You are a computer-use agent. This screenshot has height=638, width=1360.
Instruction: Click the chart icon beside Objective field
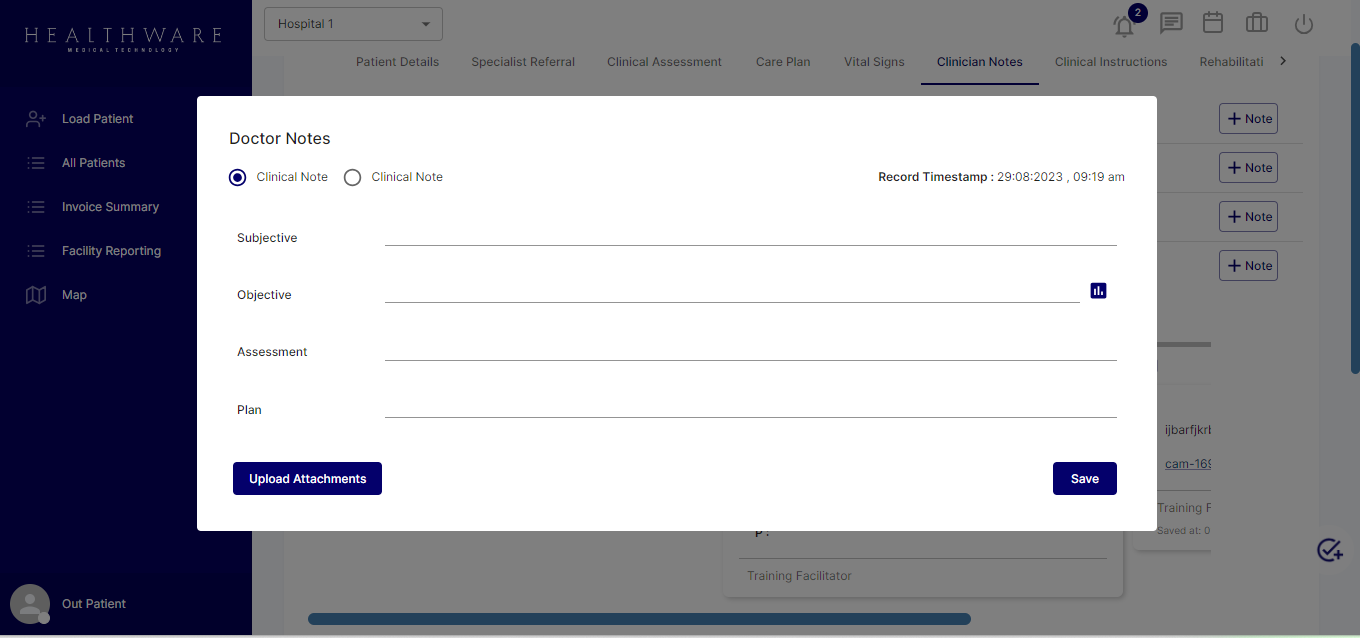[1098, 291]
